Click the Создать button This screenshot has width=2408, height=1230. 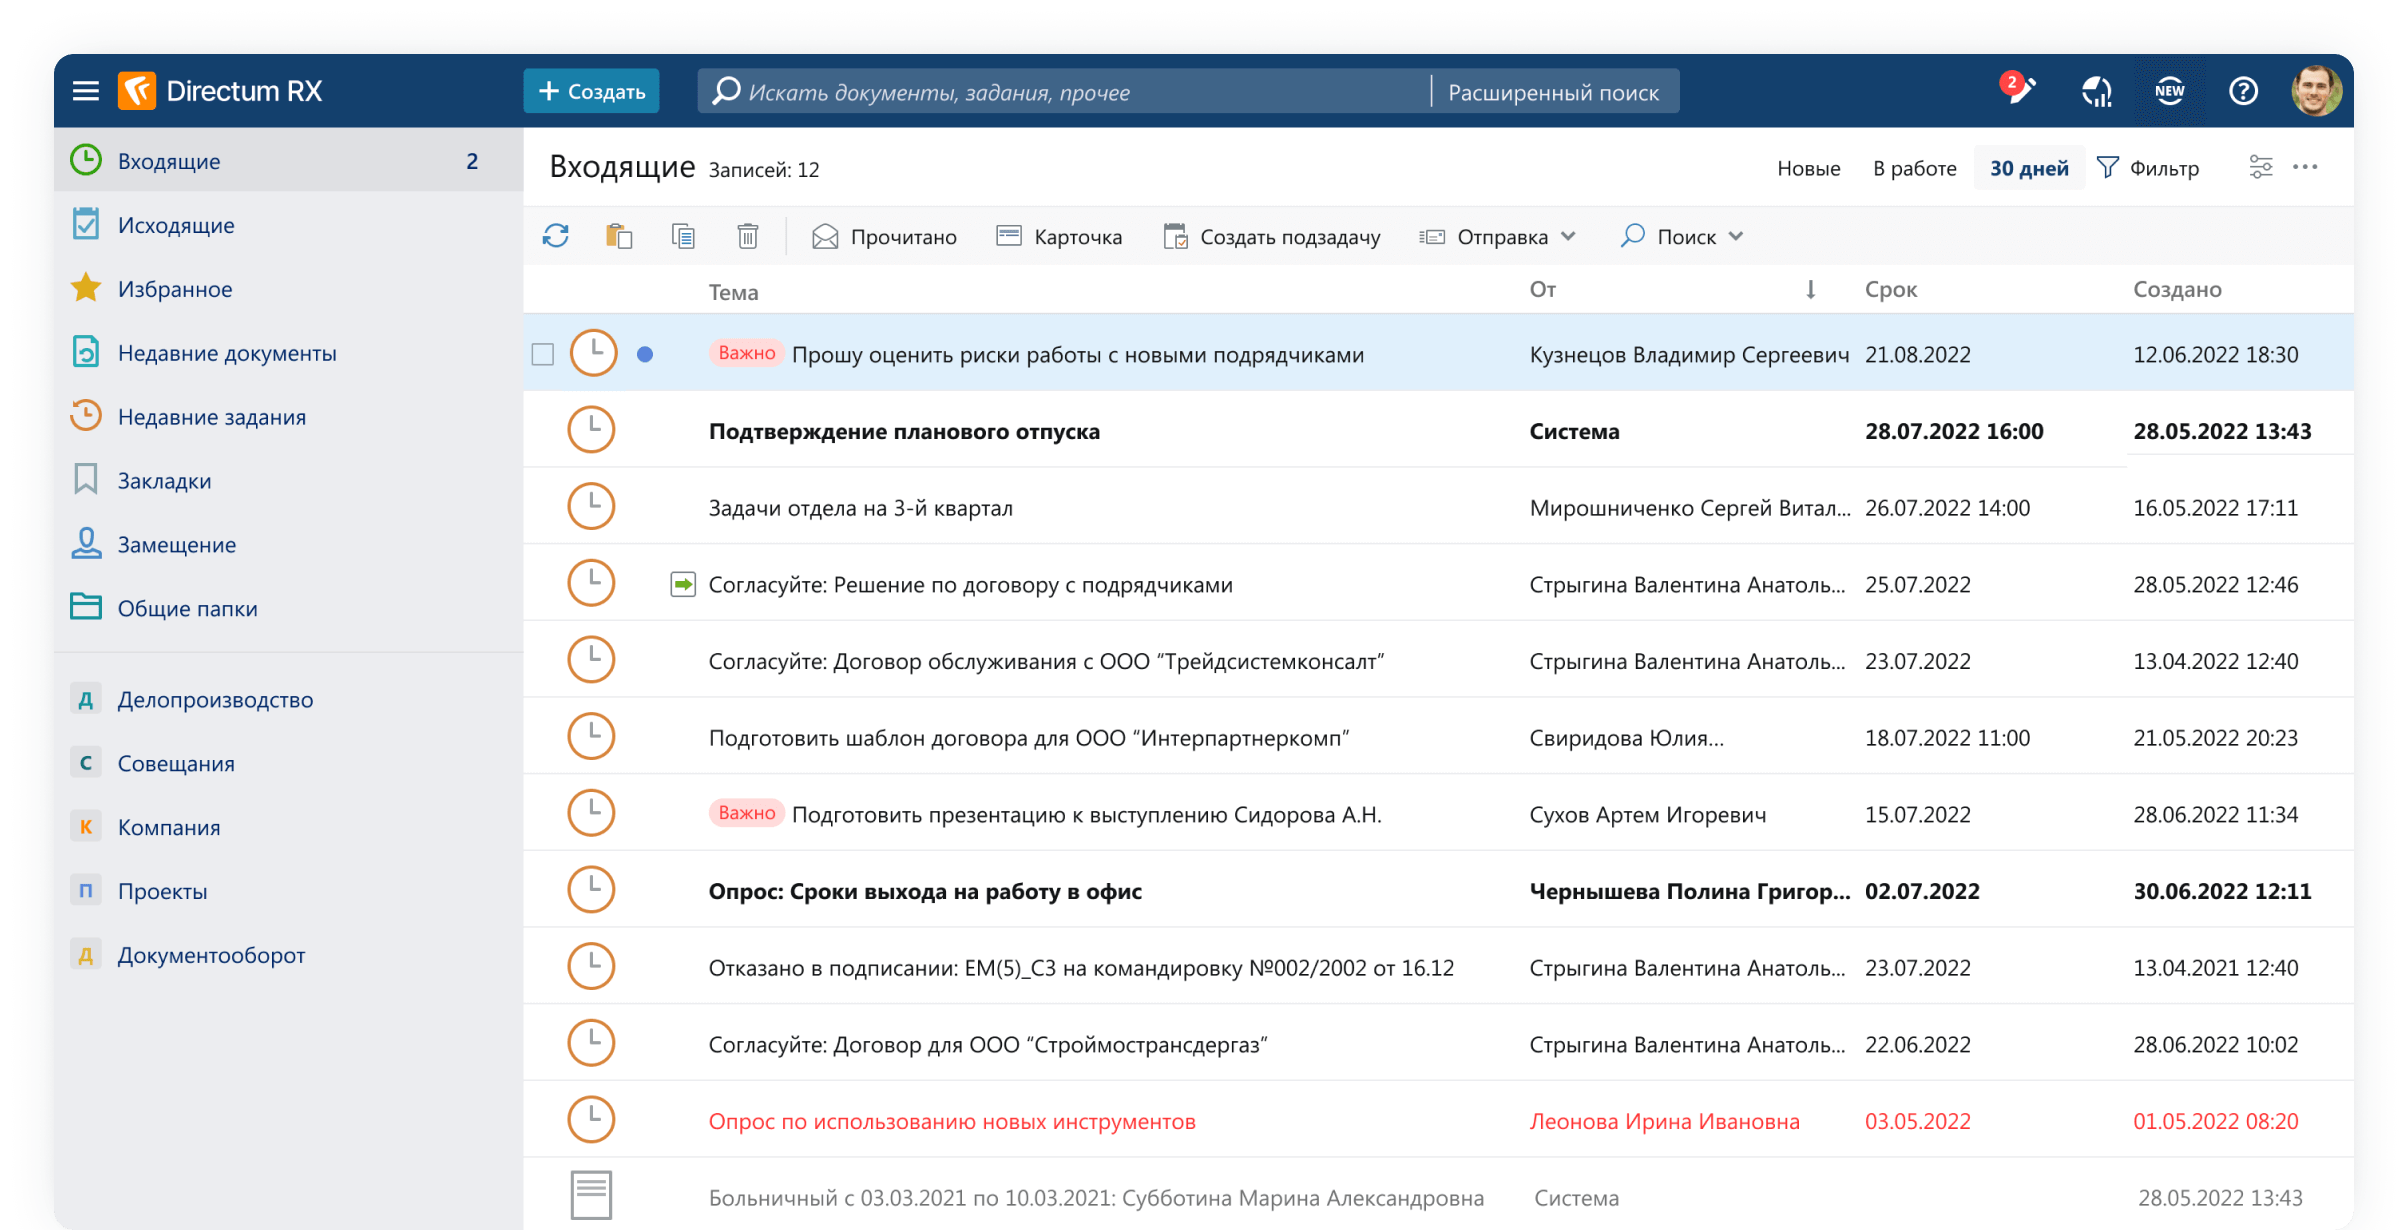point(591,91)
